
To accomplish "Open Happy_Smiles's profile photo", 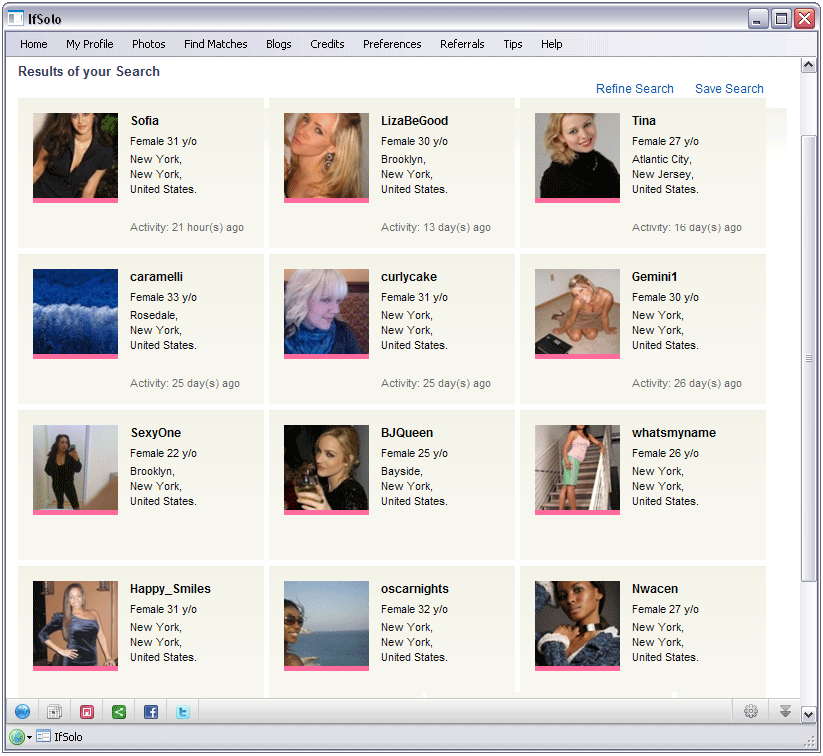I will [76, 624].
